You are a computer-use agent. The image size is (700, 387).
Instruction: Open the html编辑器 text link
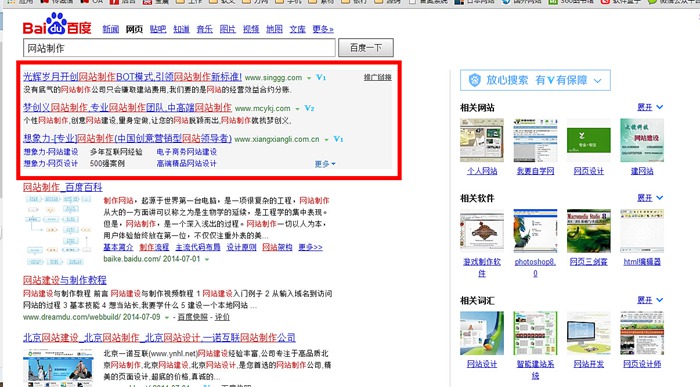642,262
